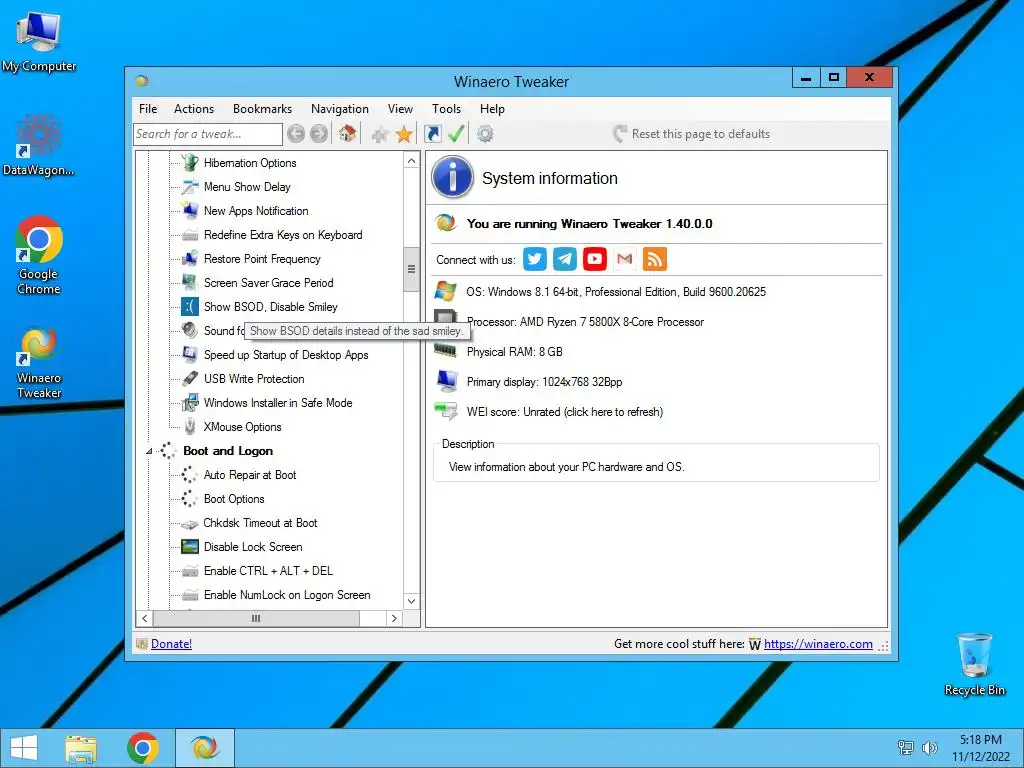Screen dimensions: 1024x768
Task: Open the RSS feed icon
Action: 655,259
